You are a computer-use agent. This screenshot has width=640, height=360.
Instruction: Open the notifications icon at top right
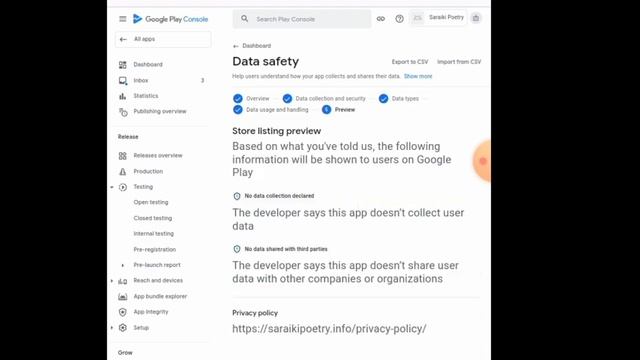pyautogui.click(x=476, y=18)
